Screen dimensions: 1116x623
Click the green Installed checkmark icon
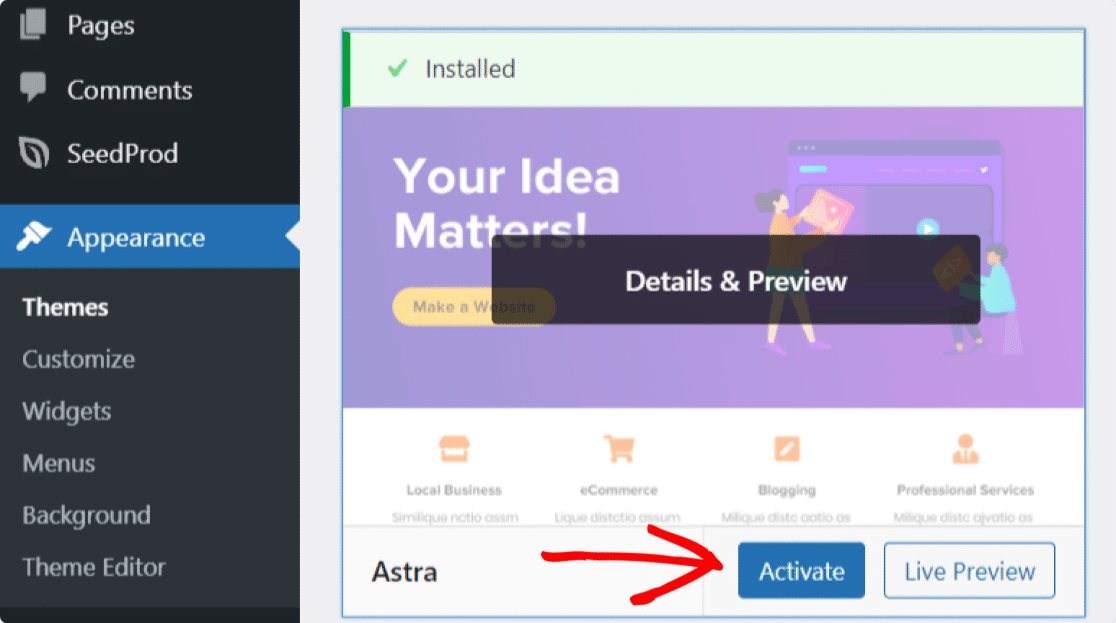(x=397, y=68)
